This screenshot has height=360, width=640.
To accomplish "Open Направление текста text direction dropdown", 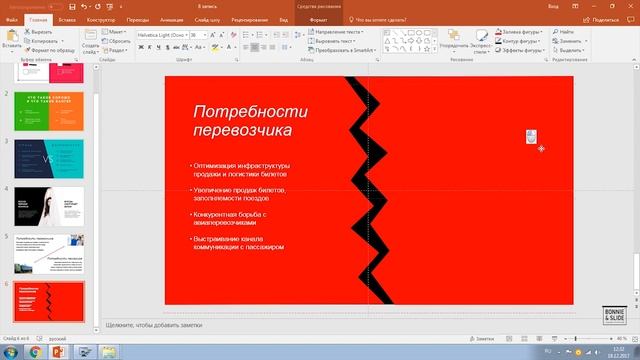I will pos(336,32).
